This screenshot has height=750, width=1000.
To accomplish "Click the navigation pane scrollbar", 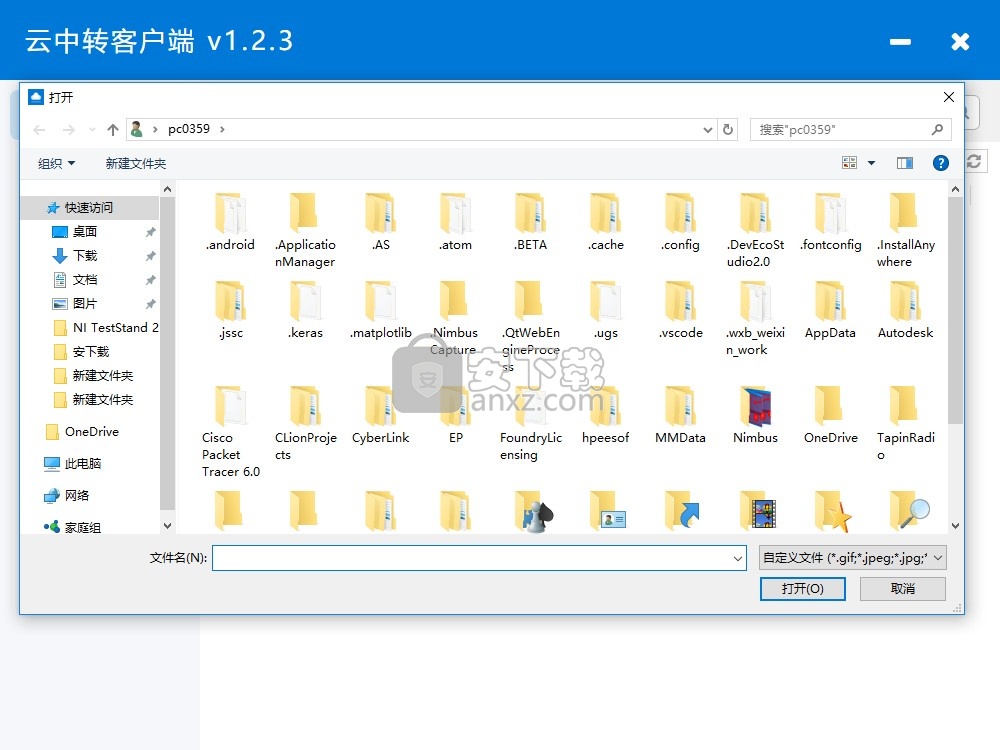I will [x=167, y=353].
